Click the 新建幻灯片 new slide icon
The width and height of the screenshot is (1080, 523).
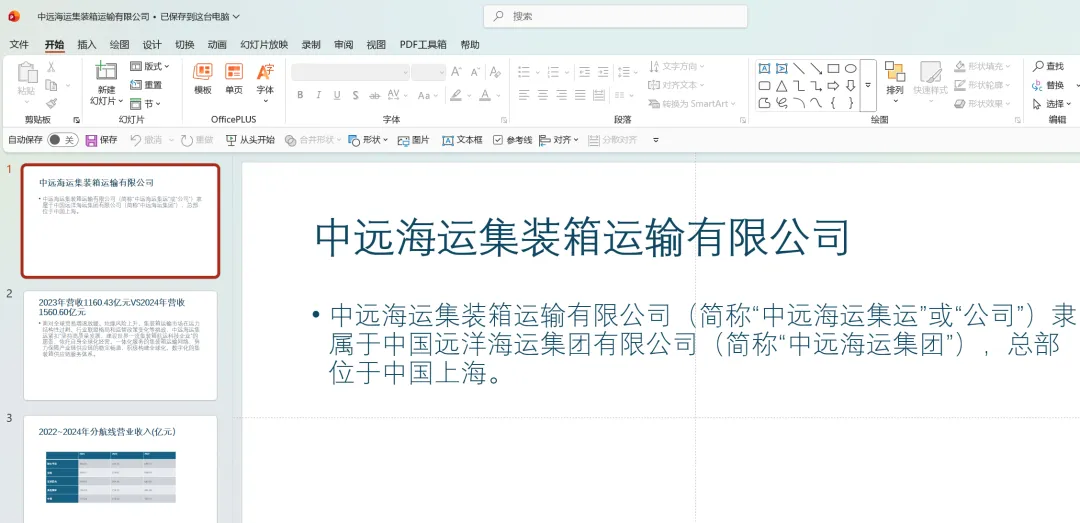tap(106, 72)
